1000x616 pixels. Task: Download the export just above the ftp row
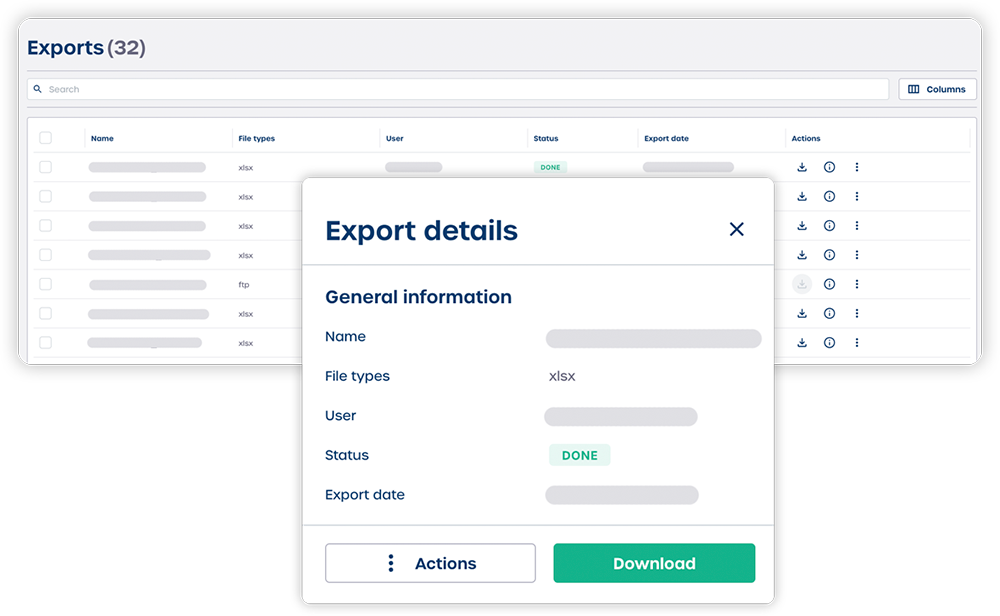(802, 255)
